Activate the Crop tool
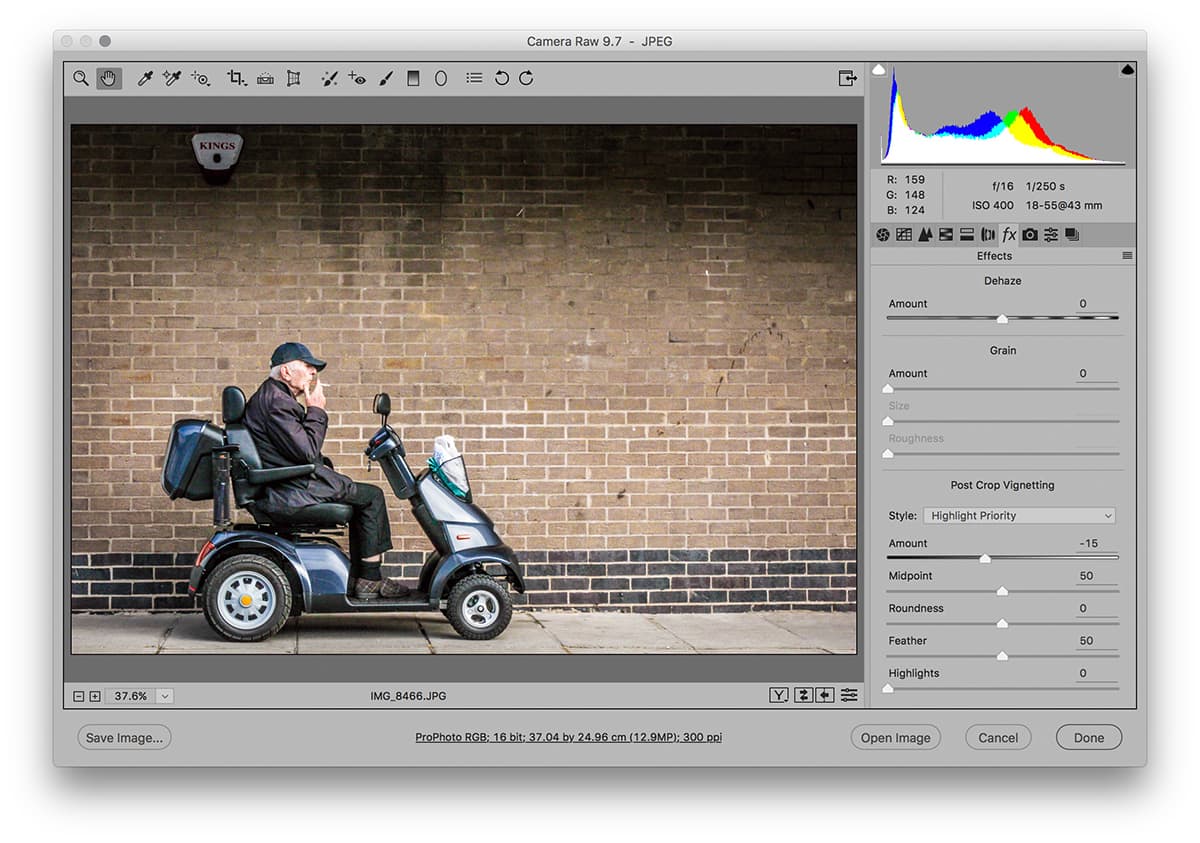1200x843 pixels. pyautogui.click(x=237, y=78)
